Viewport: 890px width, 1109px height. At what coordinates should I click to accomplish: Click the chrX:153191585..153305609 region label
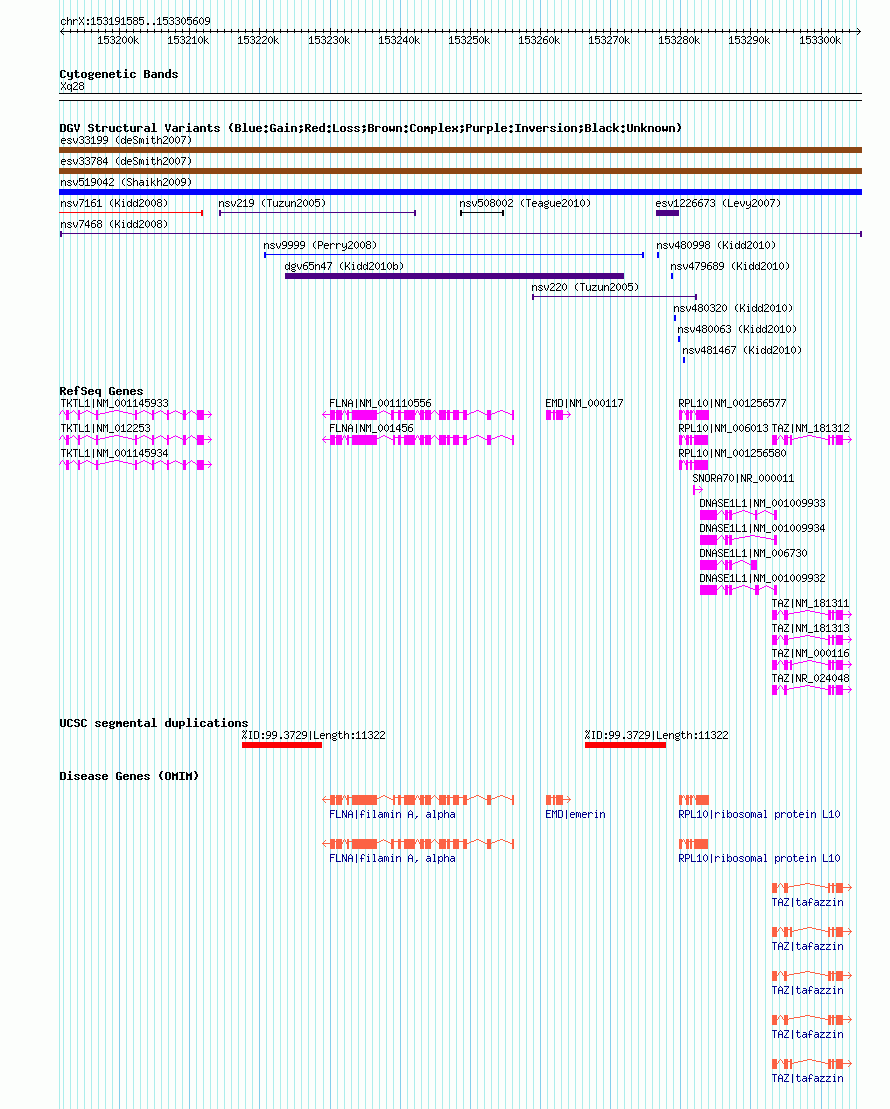(x=135, y=21)
